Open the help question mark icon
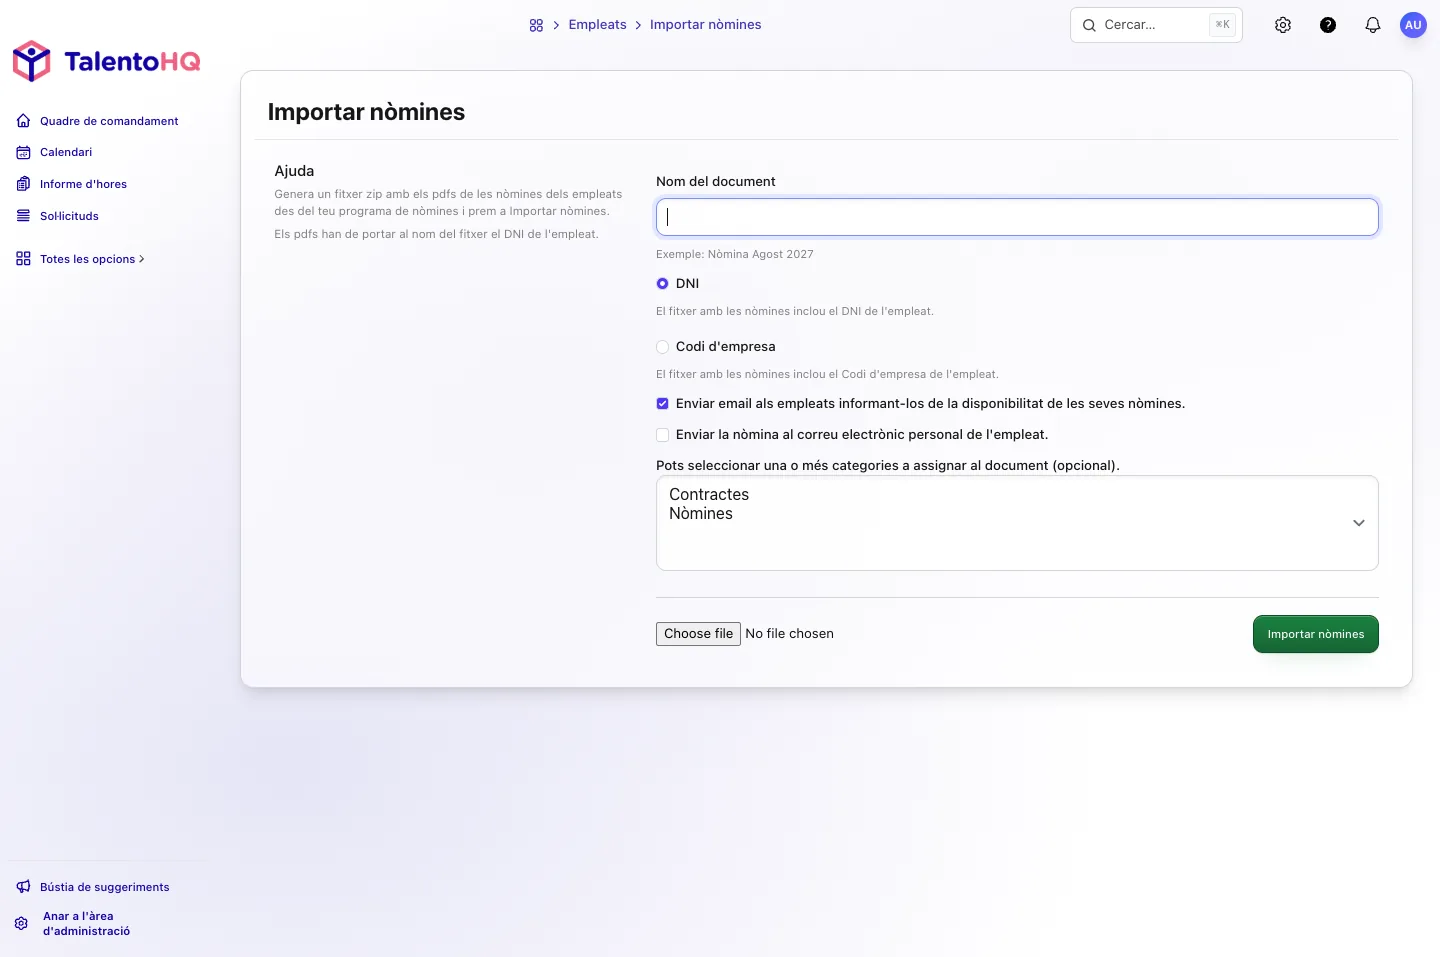 [1328, 25]
